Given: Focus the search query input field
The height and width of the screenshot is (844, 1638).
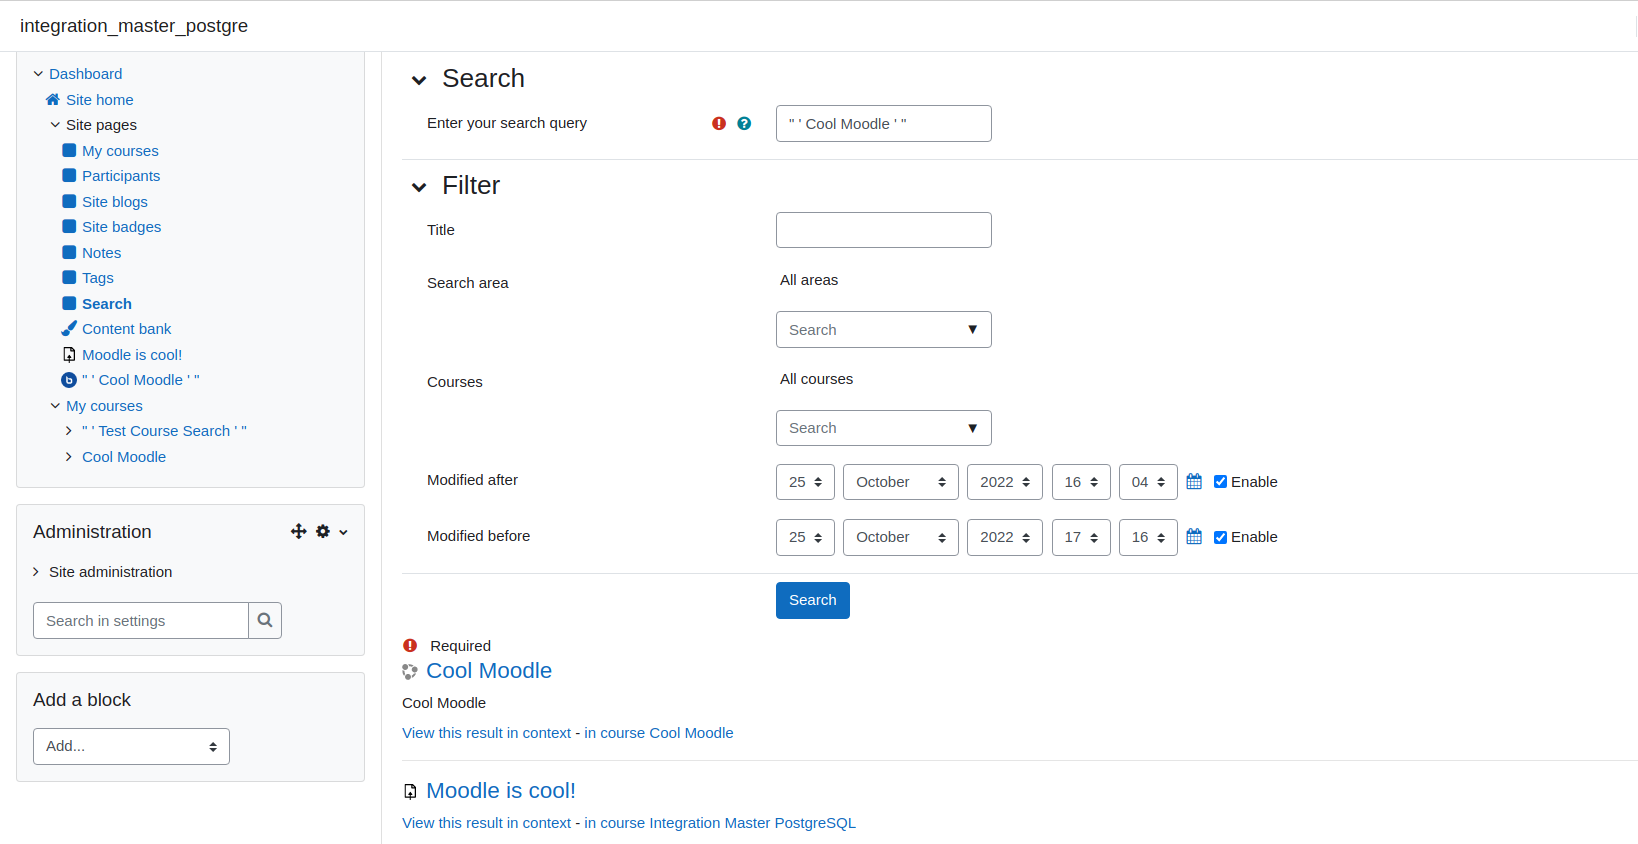Looking at the screenshot, I should pos(884,123).
